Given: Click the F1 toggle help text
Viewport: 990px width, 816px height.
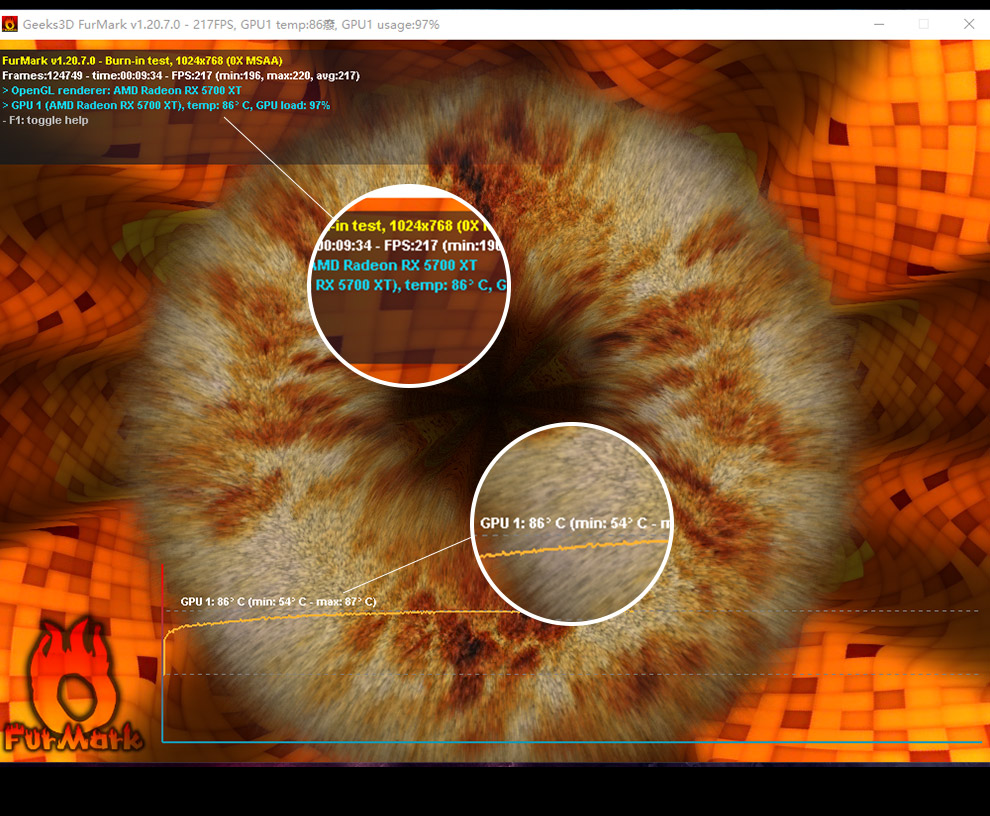Looking at the screenshot, I should tap(46, 120).
